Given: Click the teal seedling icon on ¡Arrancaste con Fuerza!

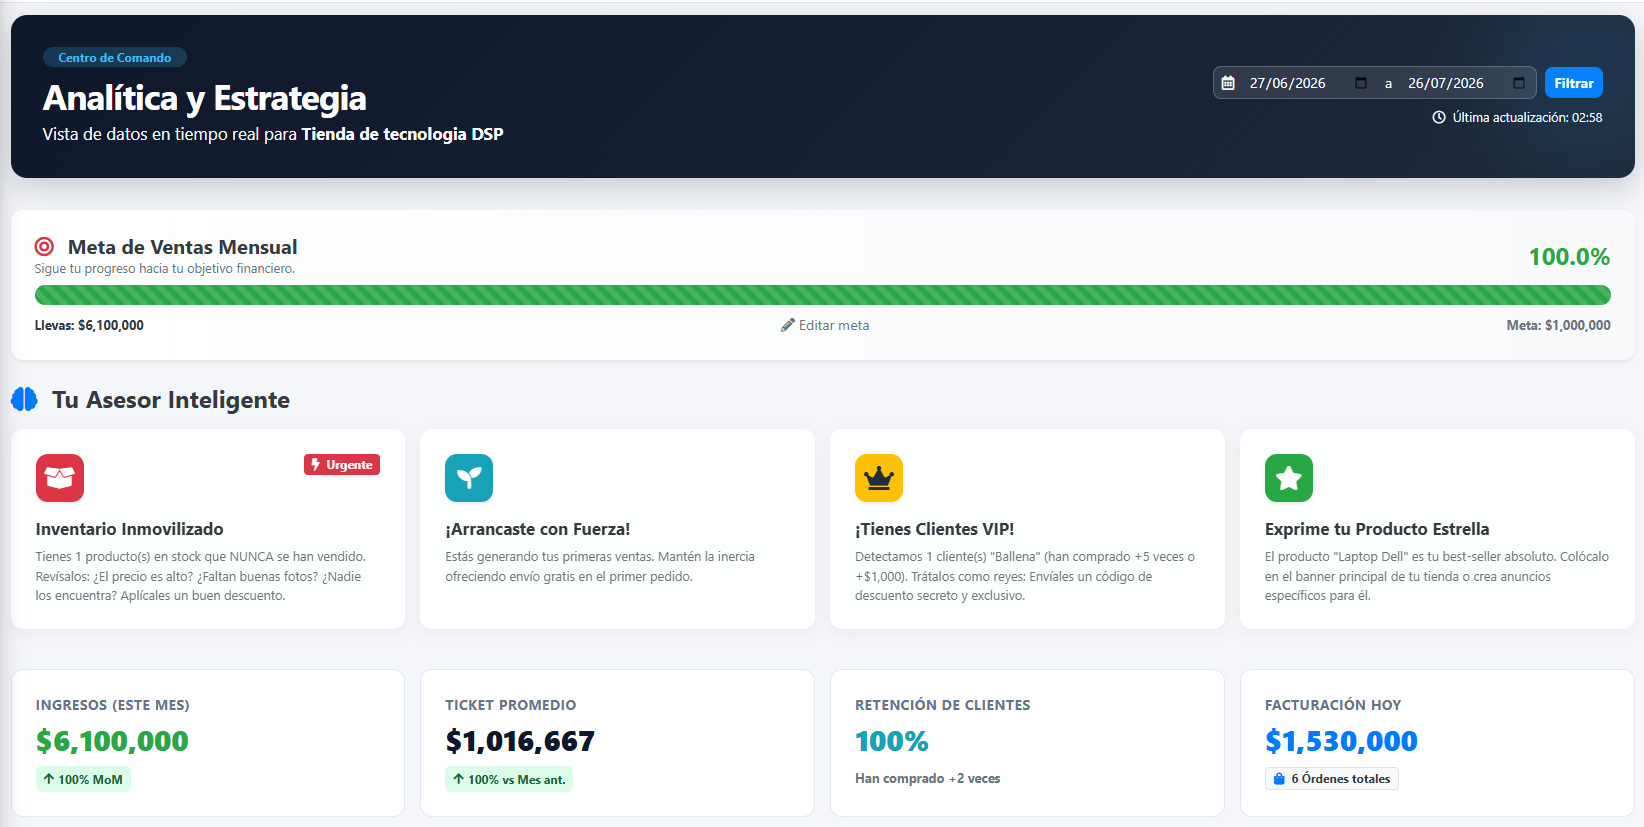Looking at the screenshot, I should tap(469, 478).
